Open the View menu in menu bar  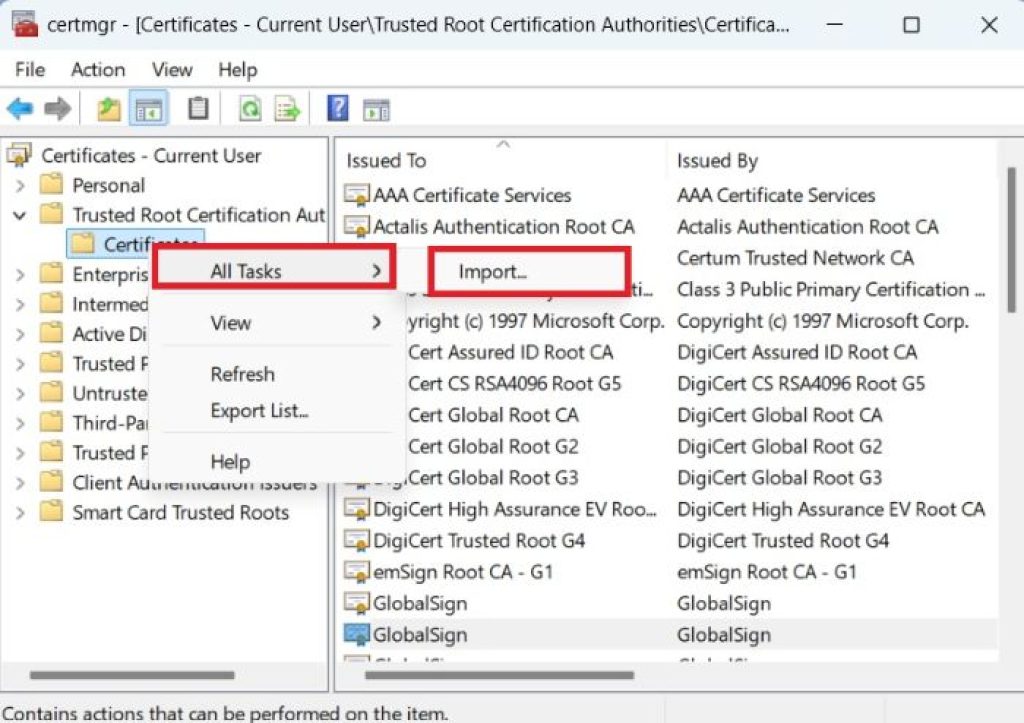point(172,69)
